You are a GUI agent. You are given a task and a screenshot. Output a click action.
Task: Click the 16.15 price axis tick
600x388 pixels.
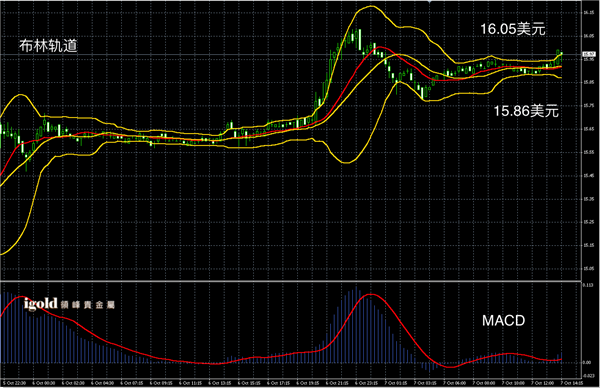[589, 13]
